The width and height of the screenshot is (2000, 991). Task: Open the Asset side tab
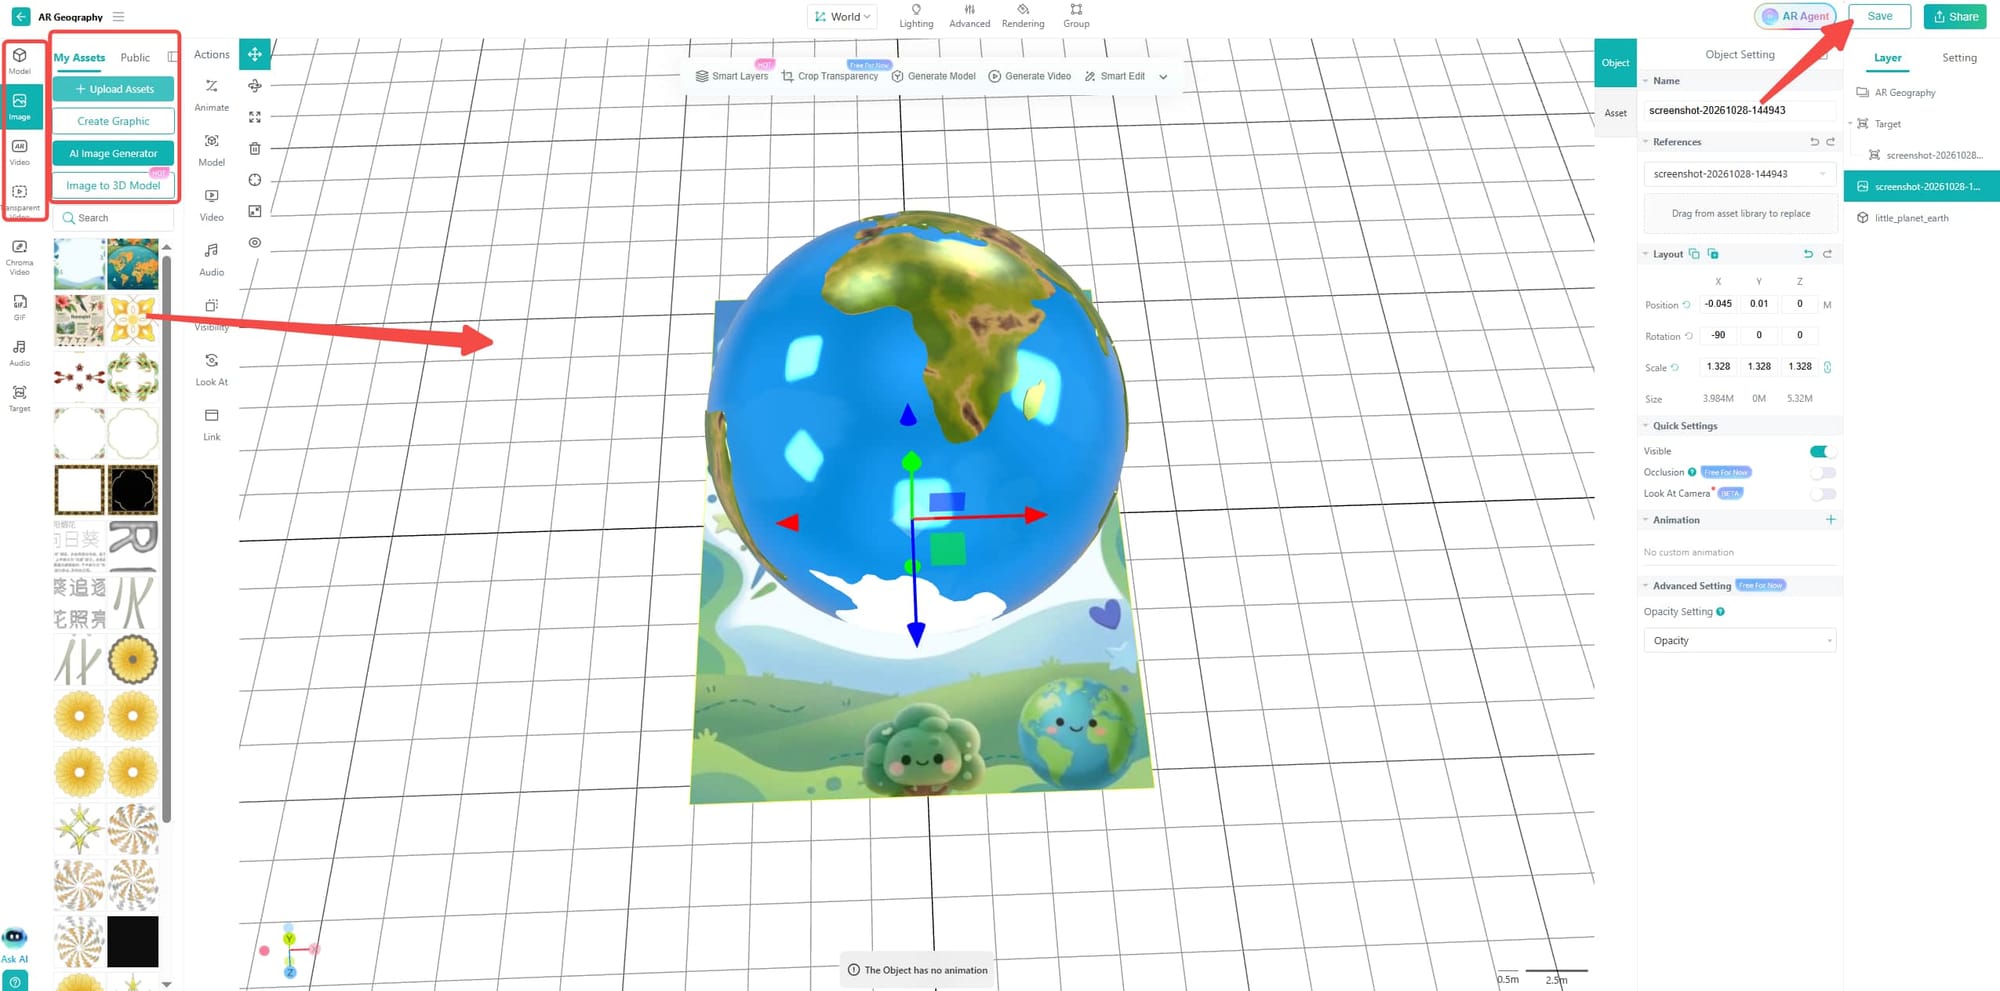(1615, 113)
